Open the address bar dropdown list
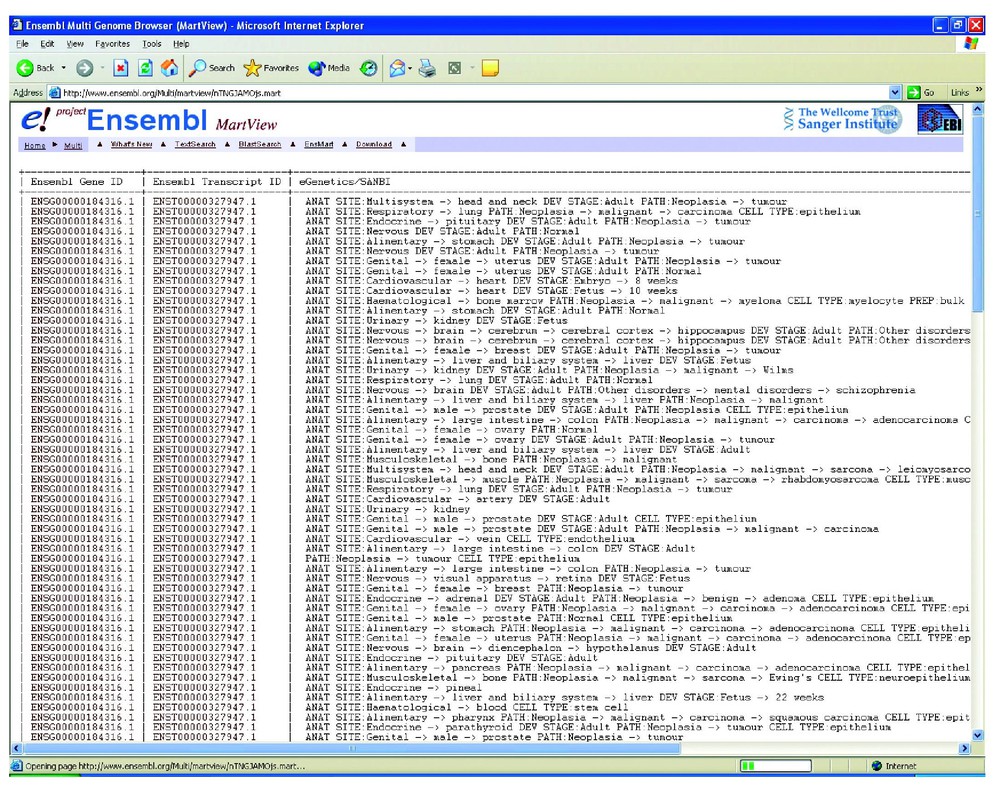The image size is (1000, 786). pos(894,92)
